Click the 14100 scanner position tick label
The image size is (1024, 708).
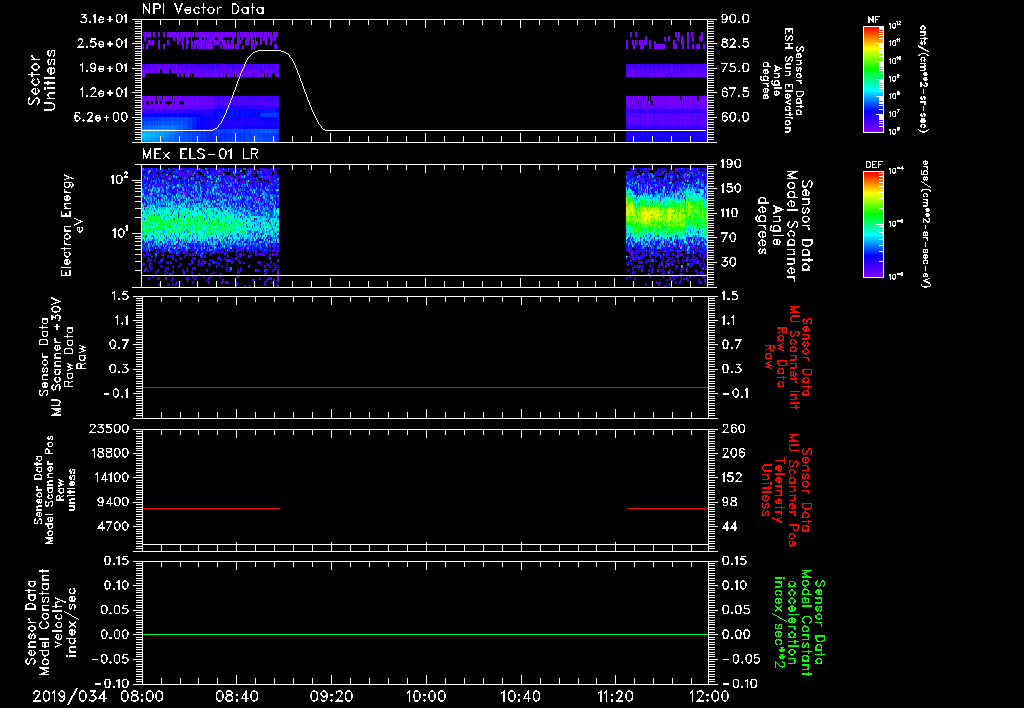pyautogui.click(x=109, y=477)
